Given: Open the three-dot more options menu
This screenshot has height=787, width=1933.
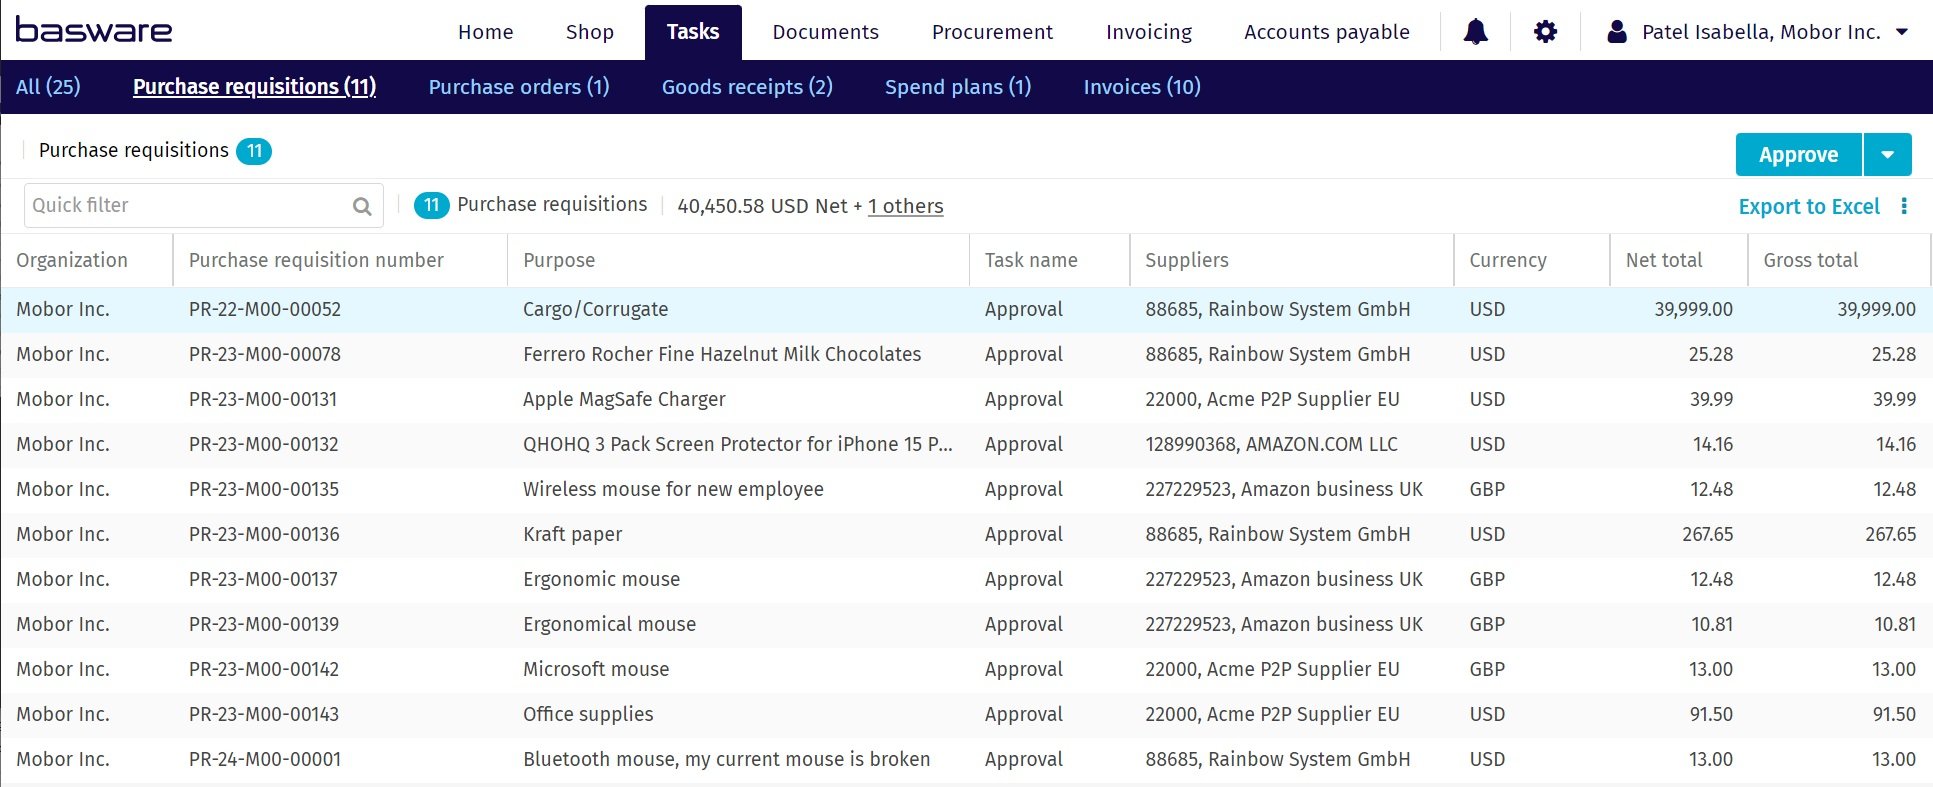Looking at the screenshot, I should point(1904,206).
